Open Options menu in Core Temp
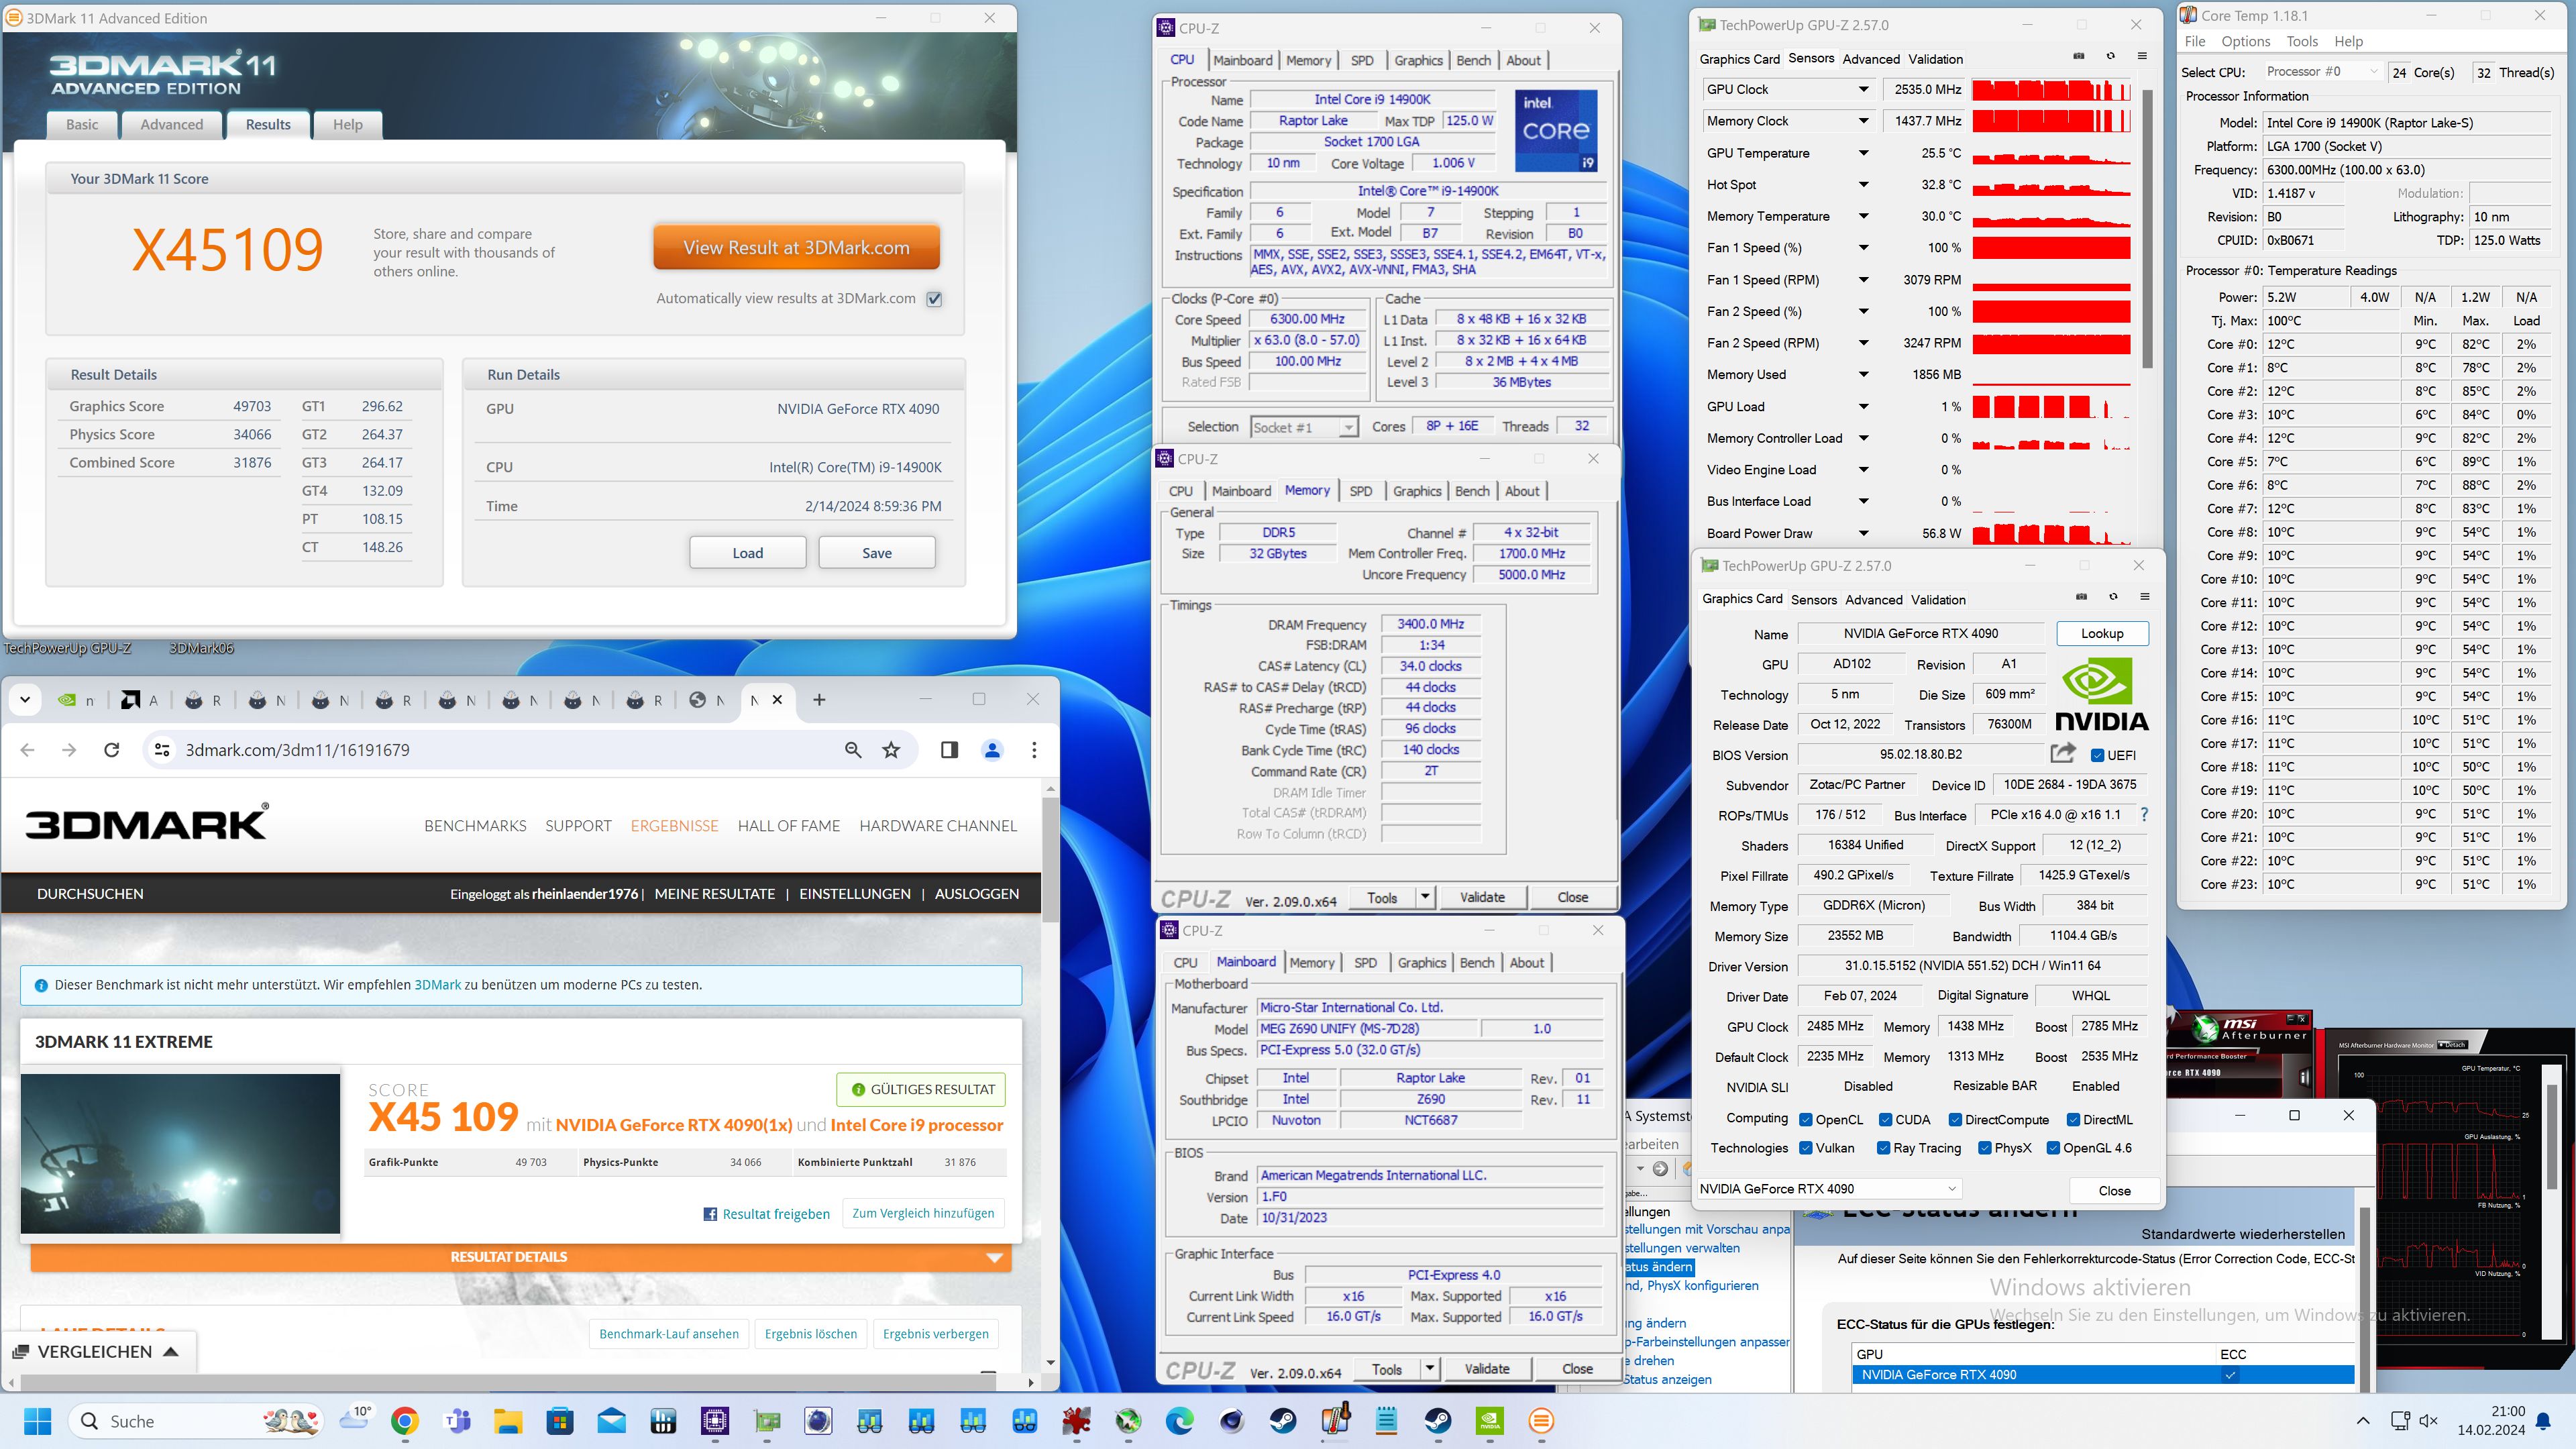2576x1449 pixels. [2246, 41]
